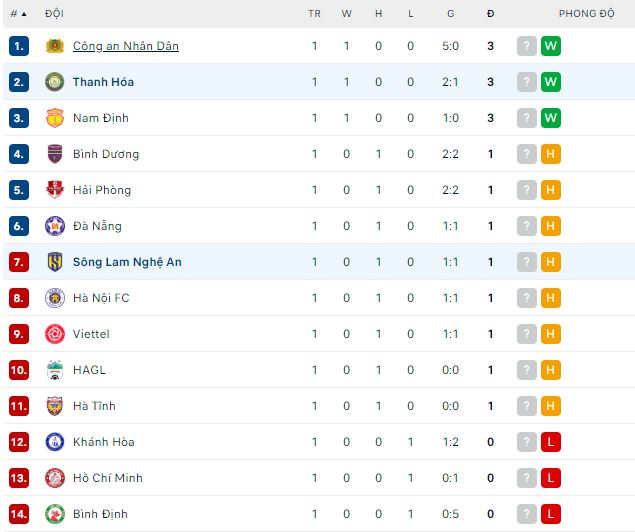
Task: Open the Công an Nhân Dân team link
Action: pos(126,46)
